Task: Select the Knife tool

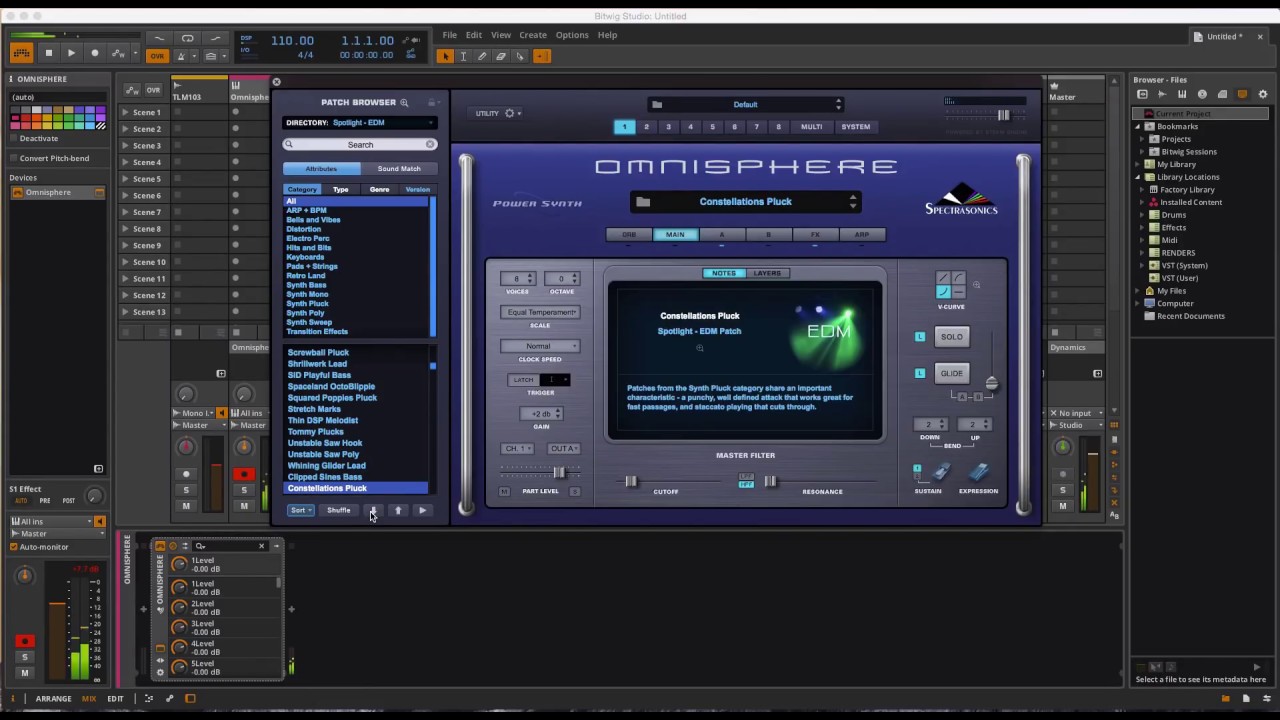Action: click(520, 56)
